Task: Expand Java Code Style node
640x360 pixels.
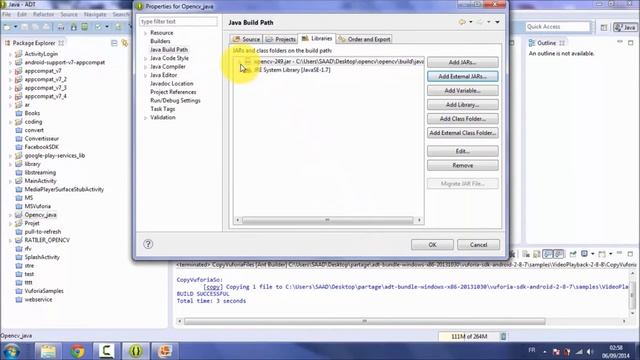Action: 145,58
